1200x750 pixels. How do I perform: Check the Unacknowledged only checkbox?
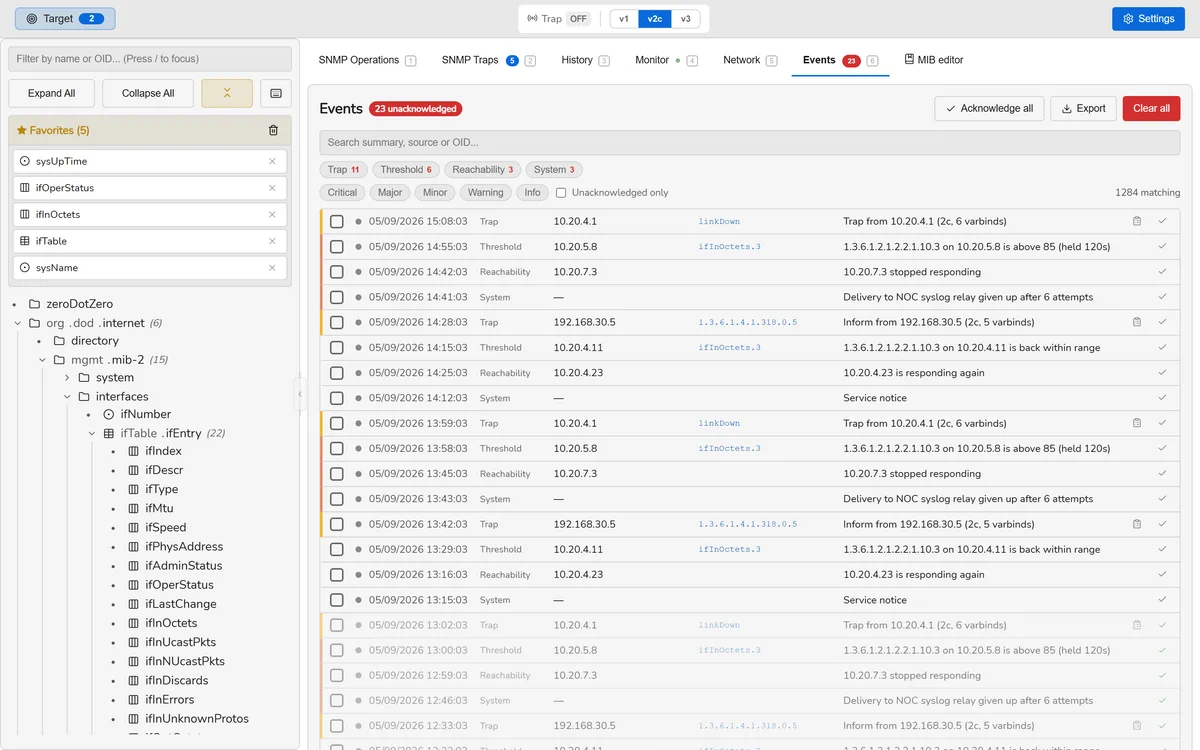561,192
